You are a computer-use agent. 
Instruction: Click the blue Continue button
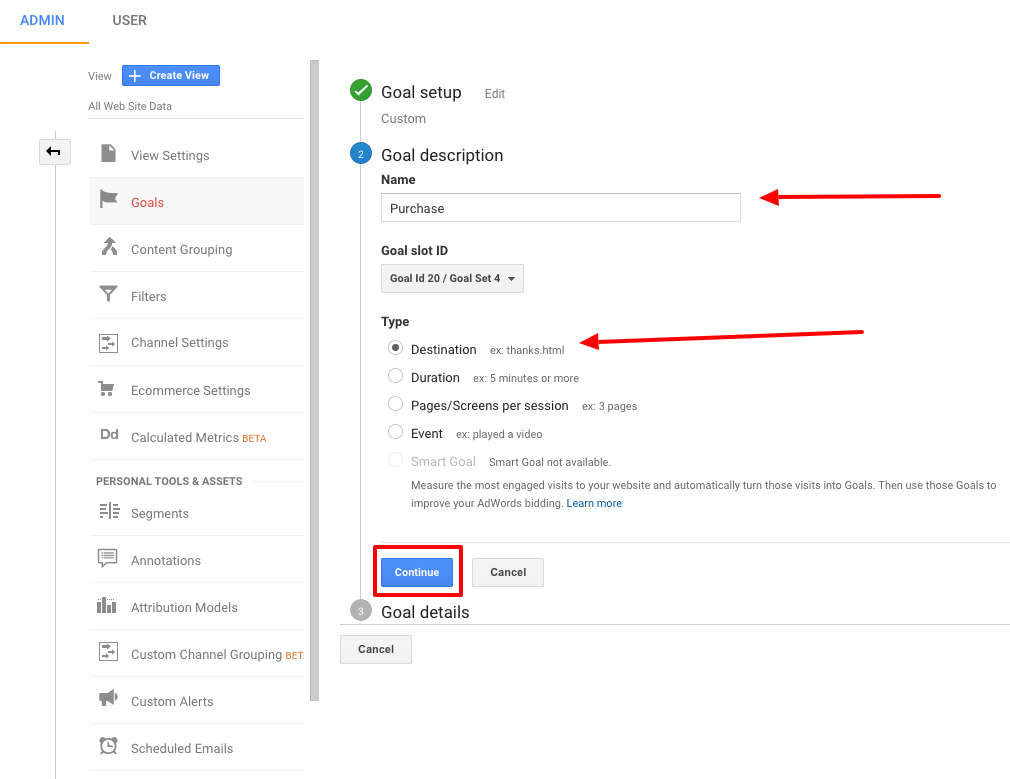417,572
